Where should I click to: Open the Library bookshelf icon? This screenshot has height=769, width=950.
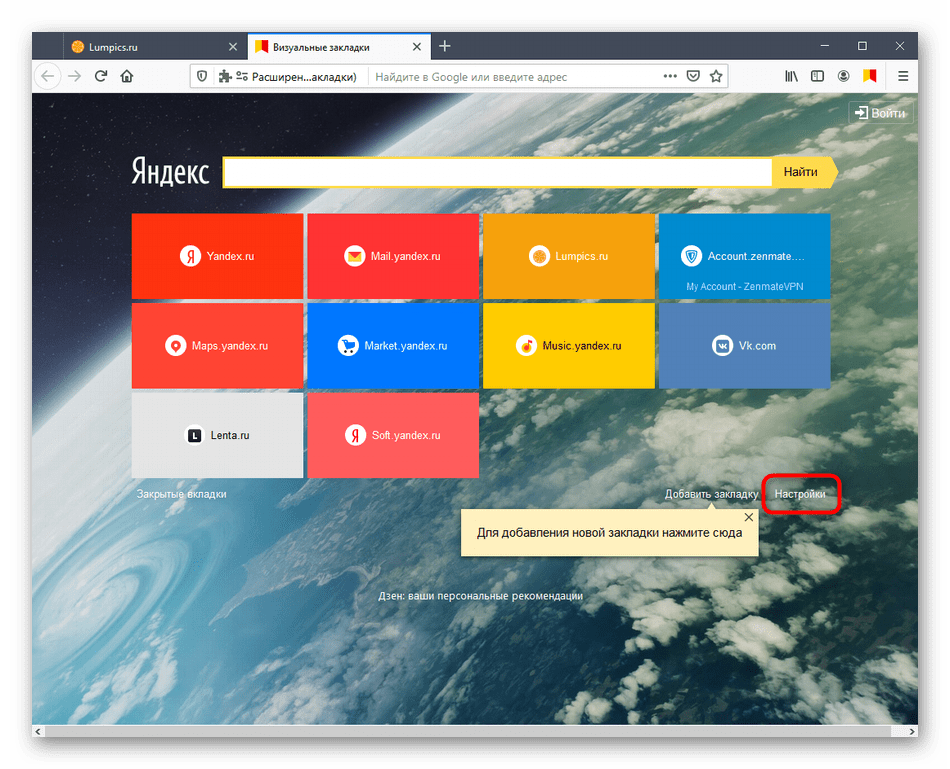791,76
